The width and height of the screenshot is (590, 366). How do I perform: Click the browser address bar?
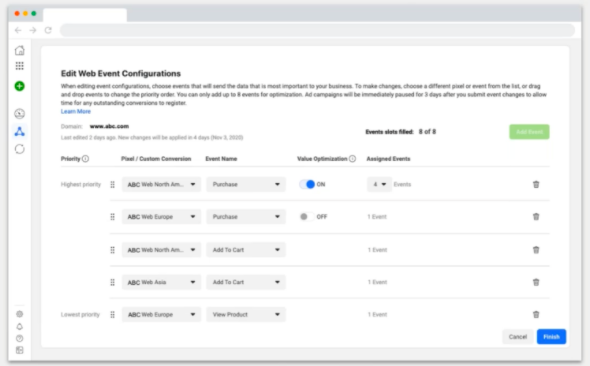(317, 30)
